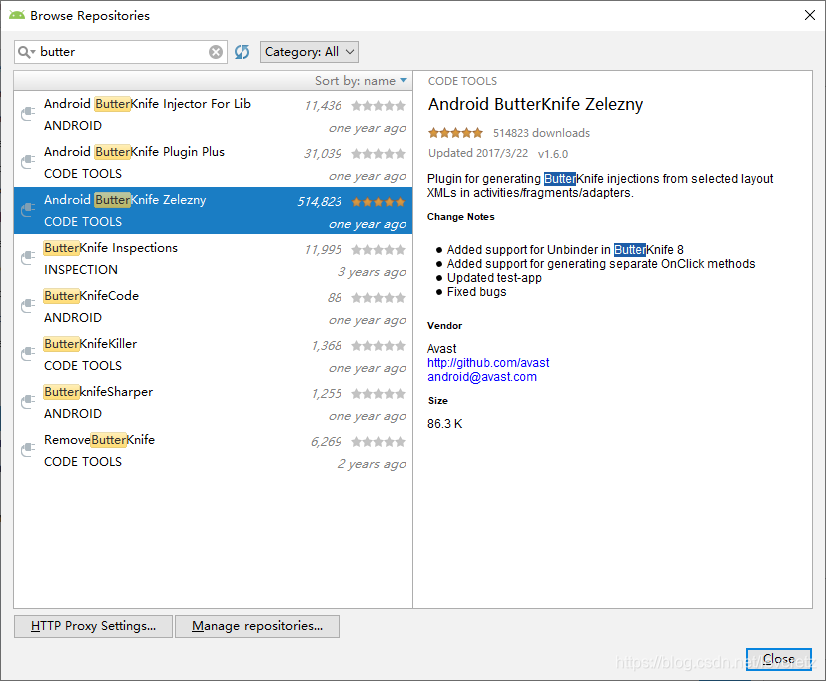Screen dimensions: 826x681
Task: Click the five-star rating beside 514823 downloads
Action: coord(455,131)
